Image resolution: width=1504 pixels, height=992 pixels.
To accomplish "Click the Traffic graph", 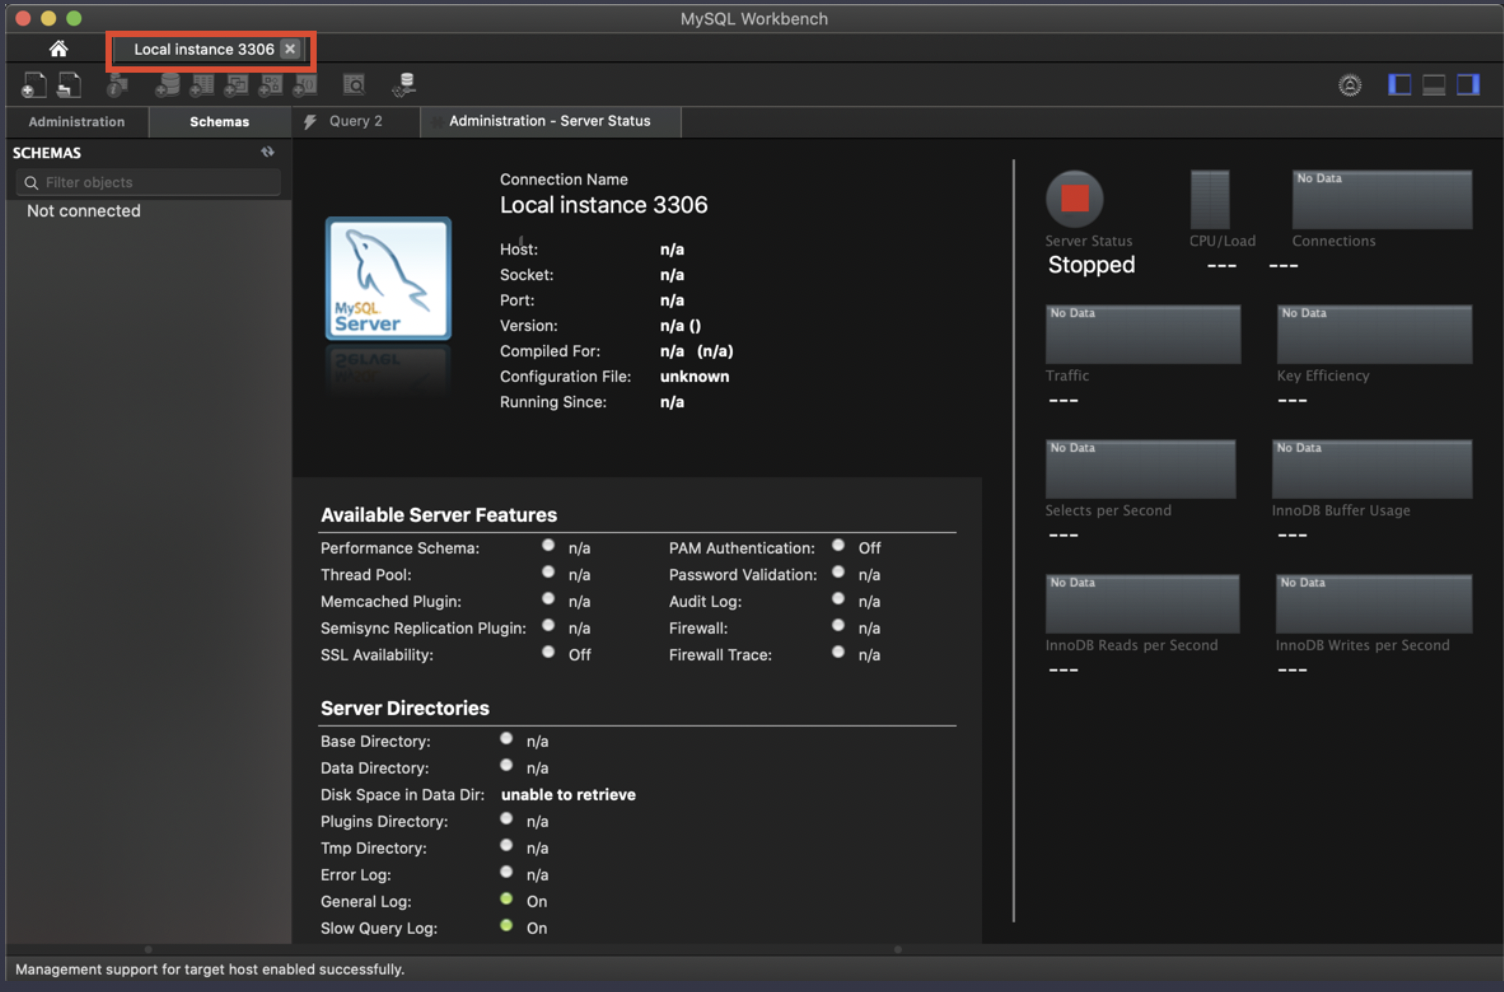I will tap(1143, 334).
